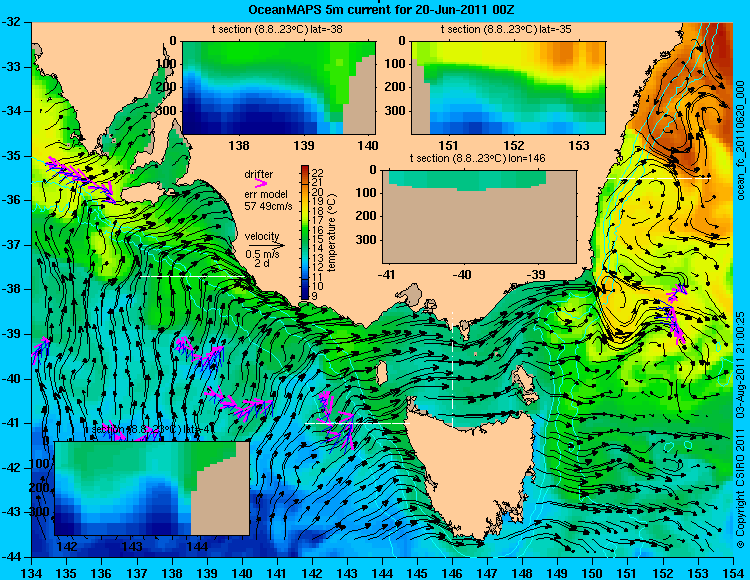Click the white dashed section line at latitude -41
Image resolution: width=750 pixels, height=580 pixels.
(x=357, y=424)
